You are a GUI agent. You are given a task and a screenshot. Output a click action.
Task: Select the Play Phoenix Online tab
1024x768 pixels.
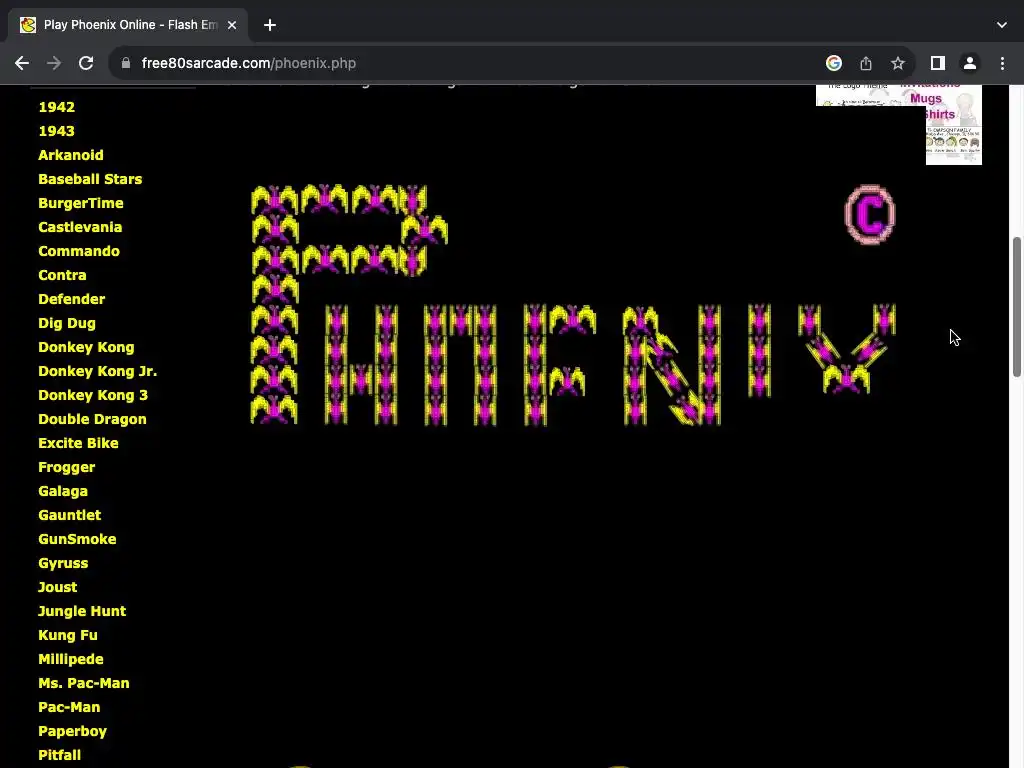coord(127,25)
